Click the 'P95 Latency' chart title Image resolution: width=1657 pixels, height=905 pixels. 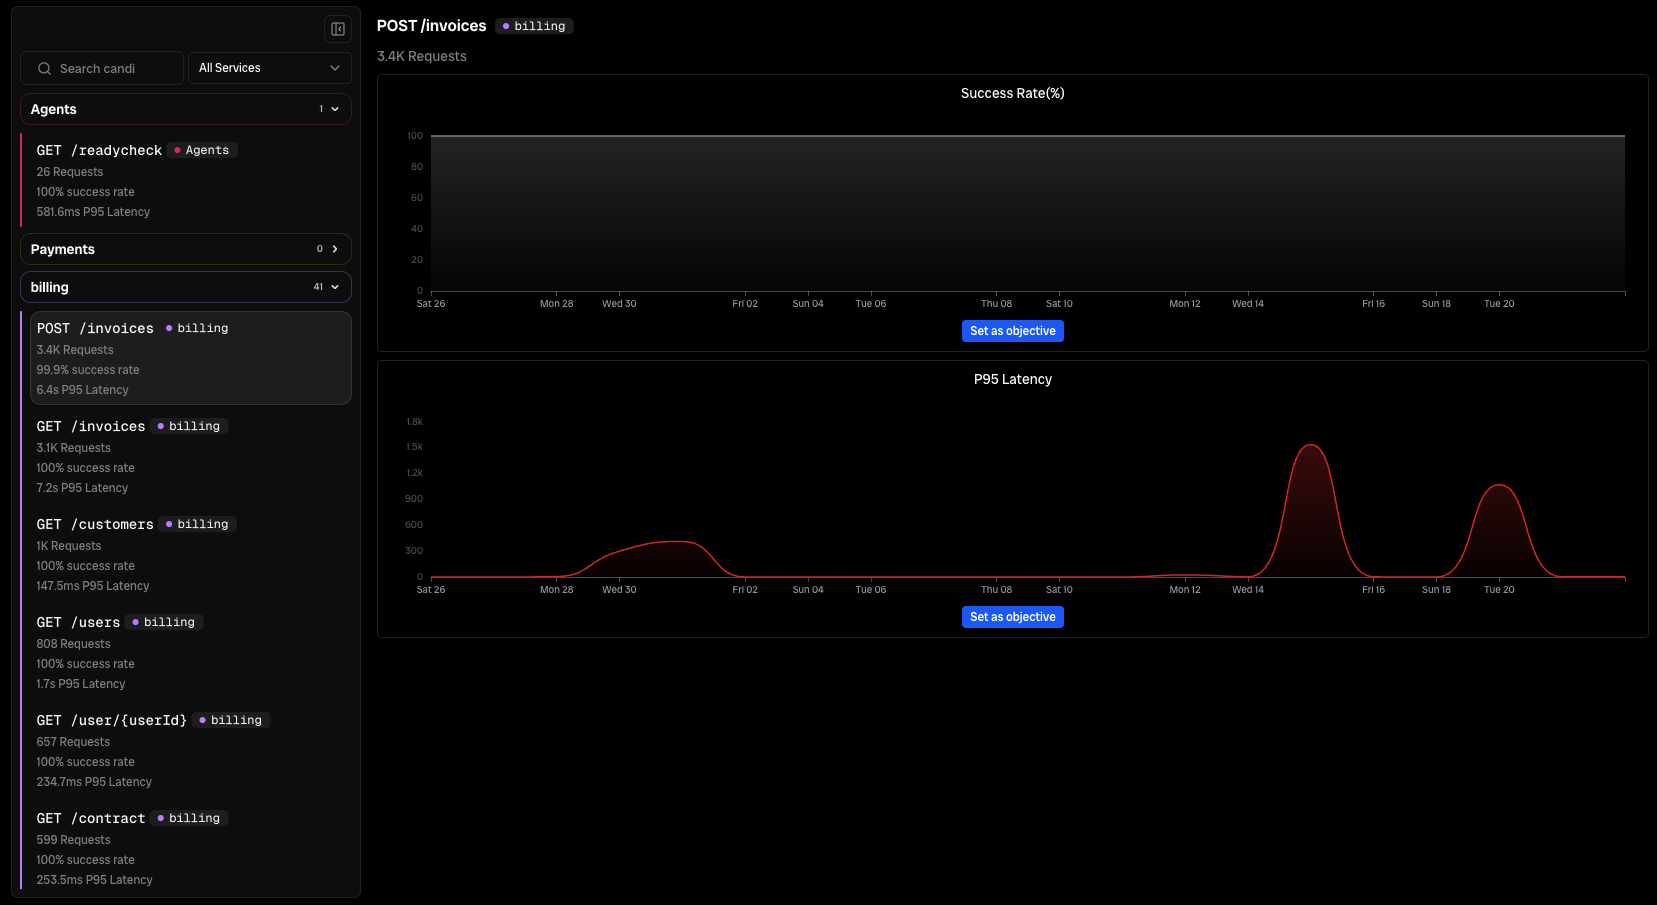coord(1012,379)
